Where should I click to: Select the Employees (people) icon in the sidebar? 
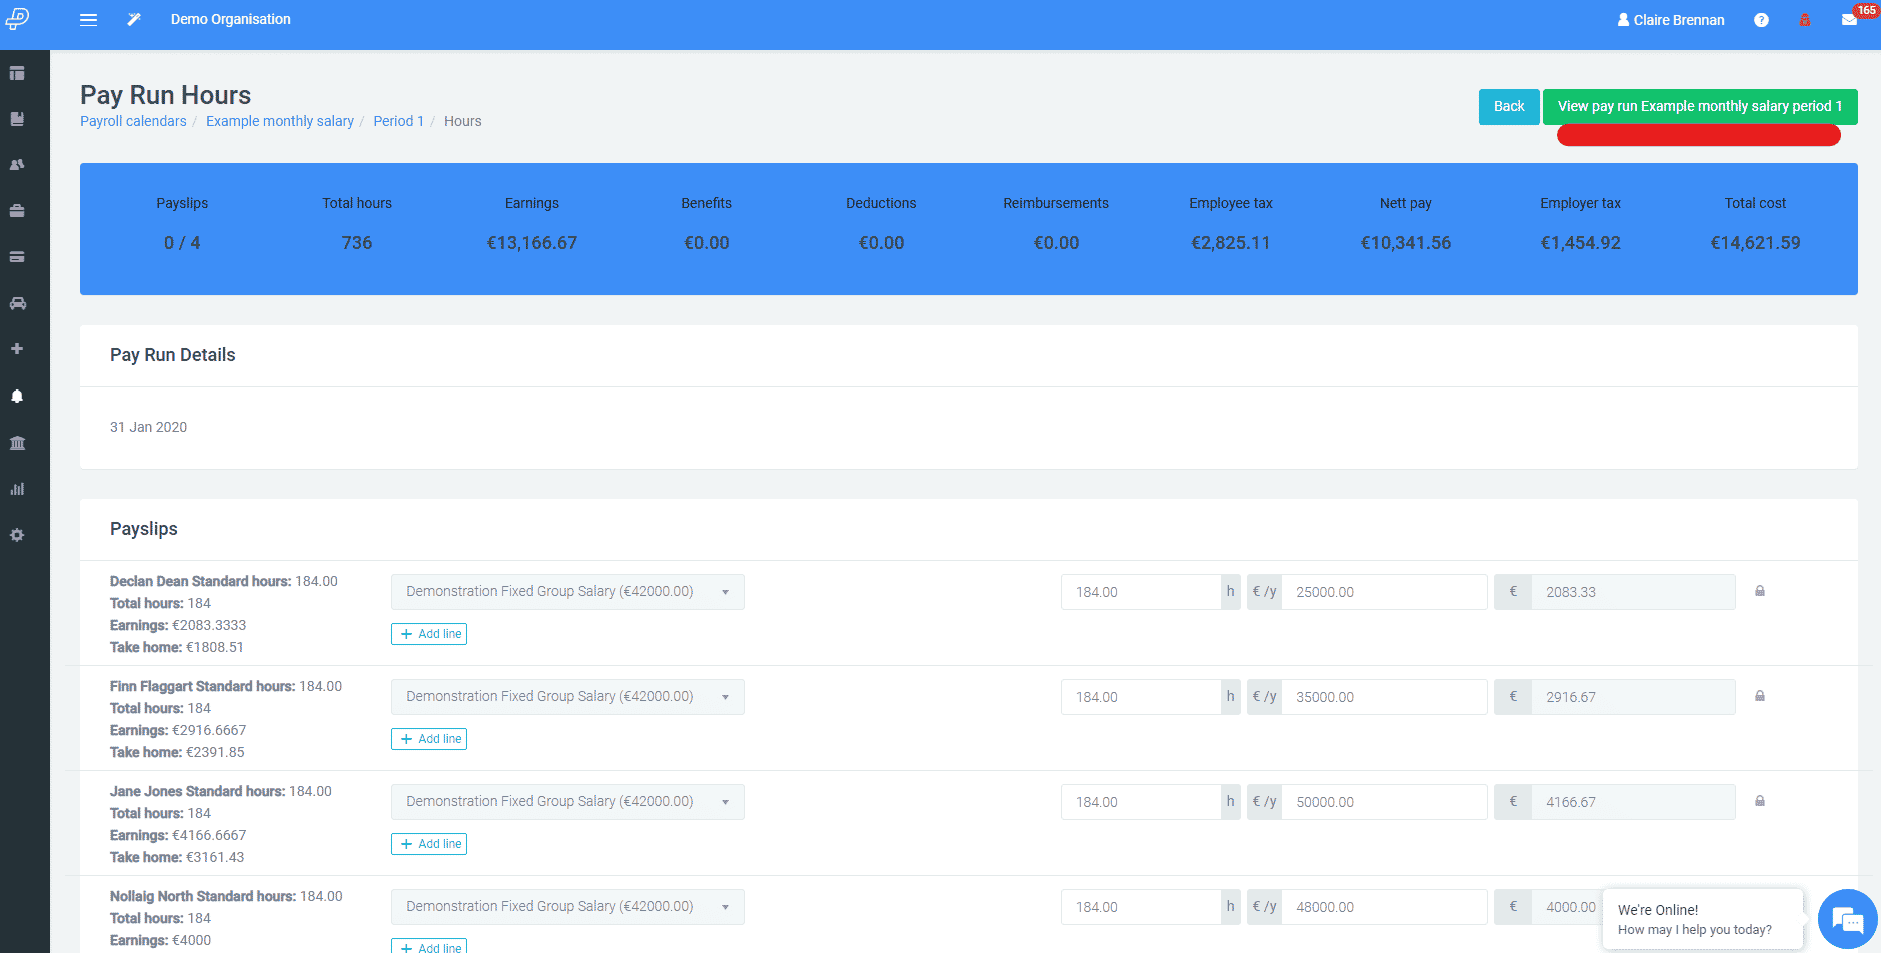tap(17, 164)
